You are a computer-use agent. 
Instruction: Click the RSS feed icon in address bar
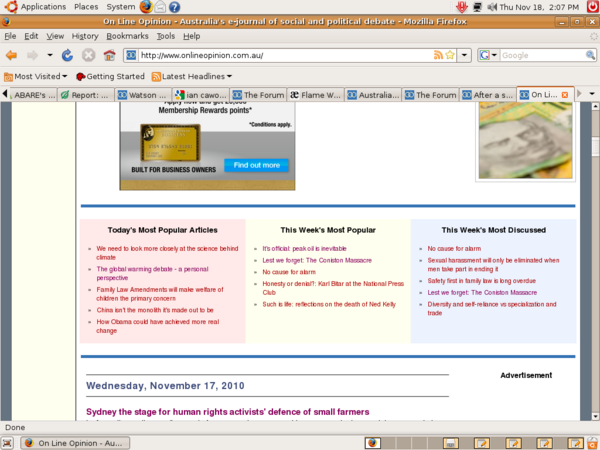tap(438, 55)
